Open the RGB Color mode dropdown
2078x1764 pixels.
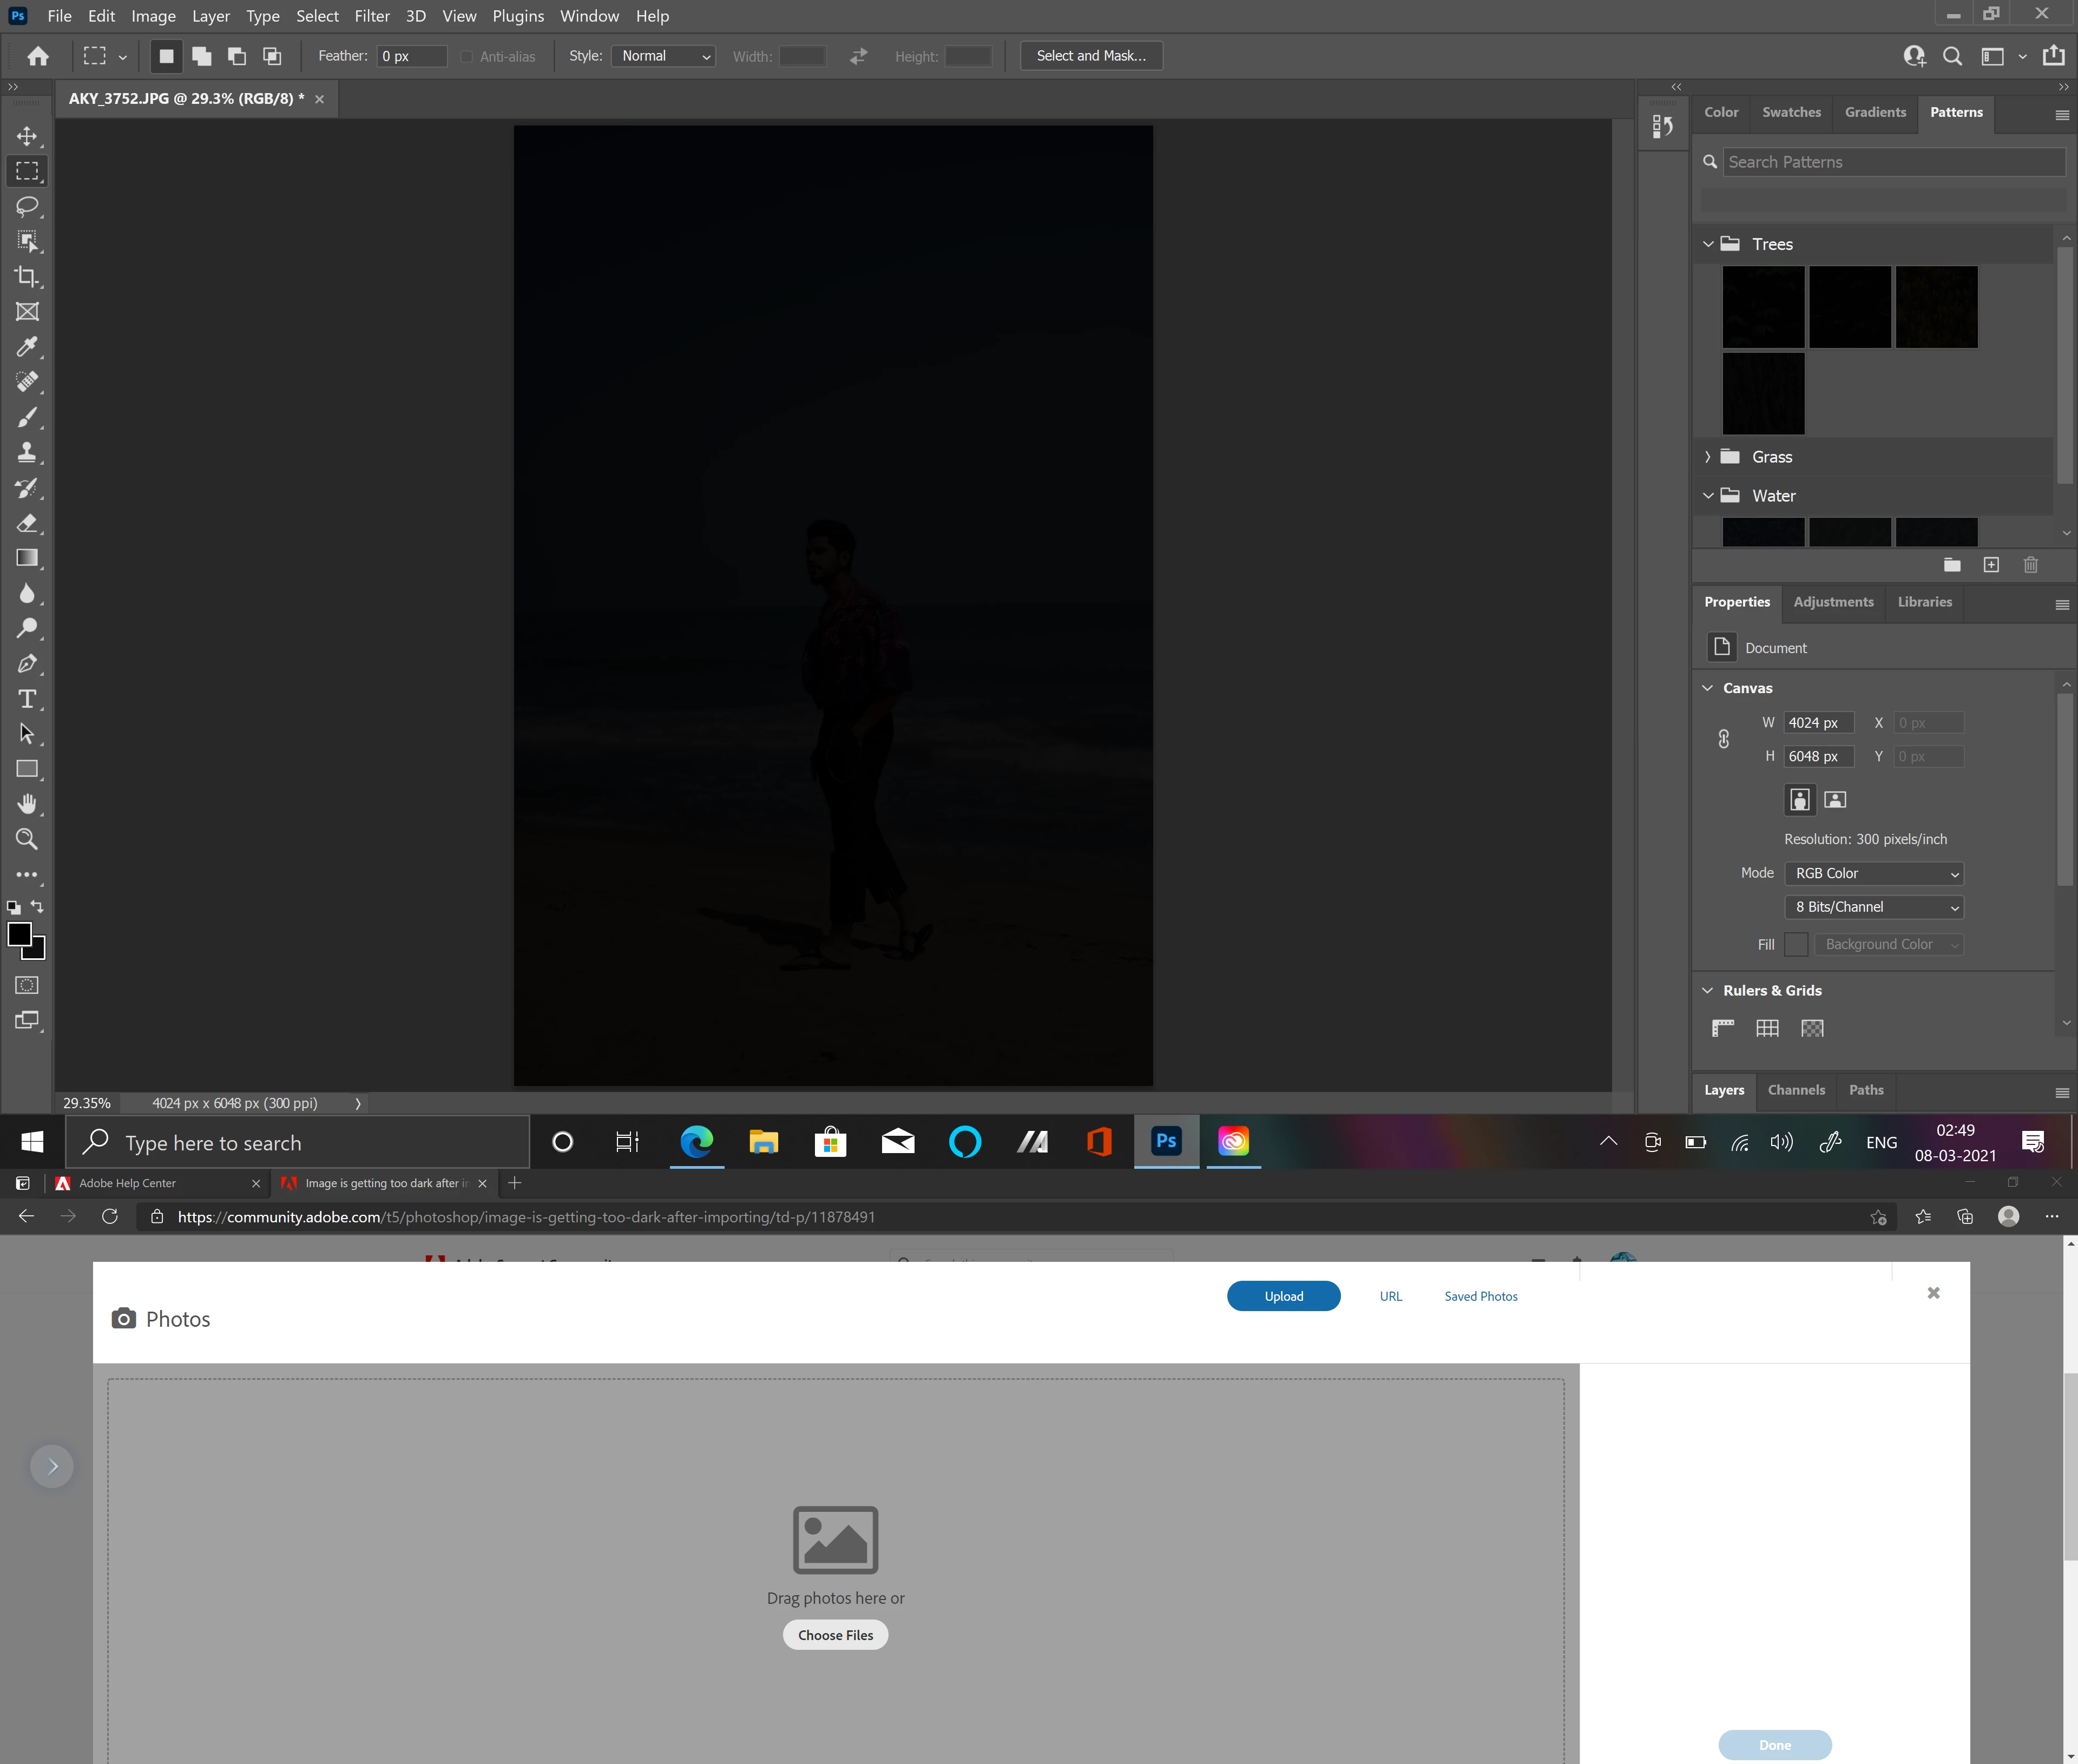[x=1874, y=873]
